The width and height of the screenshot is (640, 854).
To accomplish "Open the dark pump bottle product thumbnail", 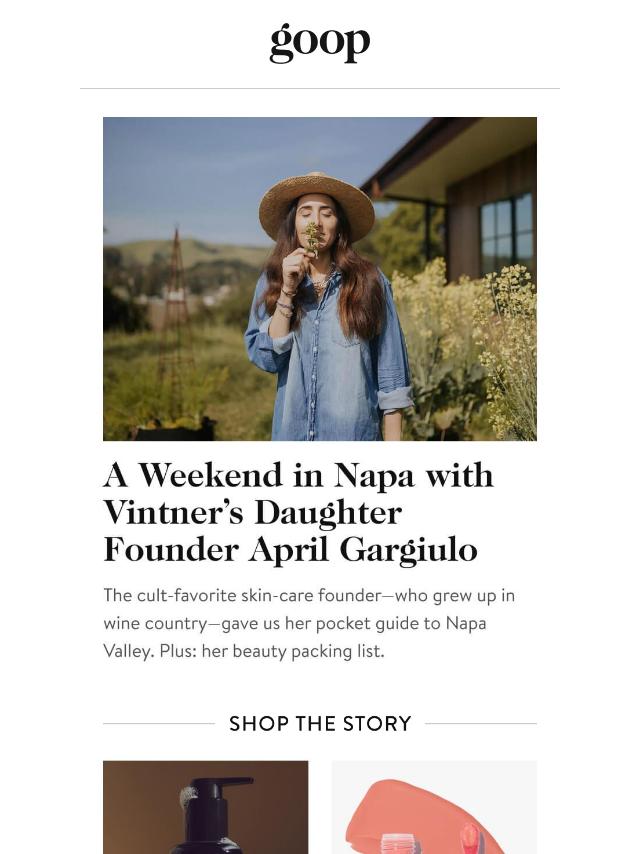I will (205, 807).
